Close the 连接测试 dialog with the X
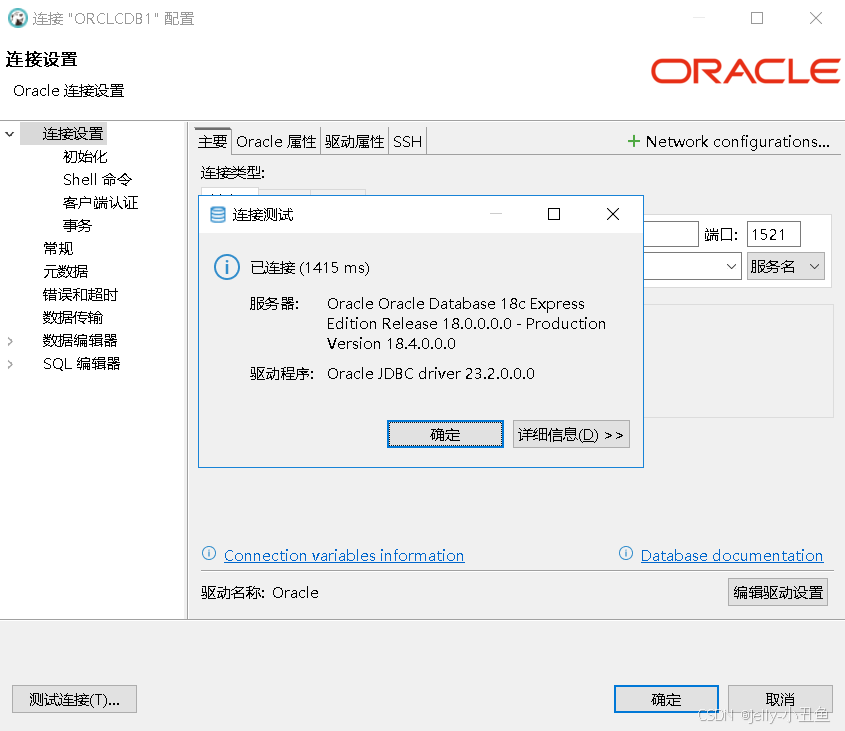Viewport: 845px width, 731px height. coord(613,214)
